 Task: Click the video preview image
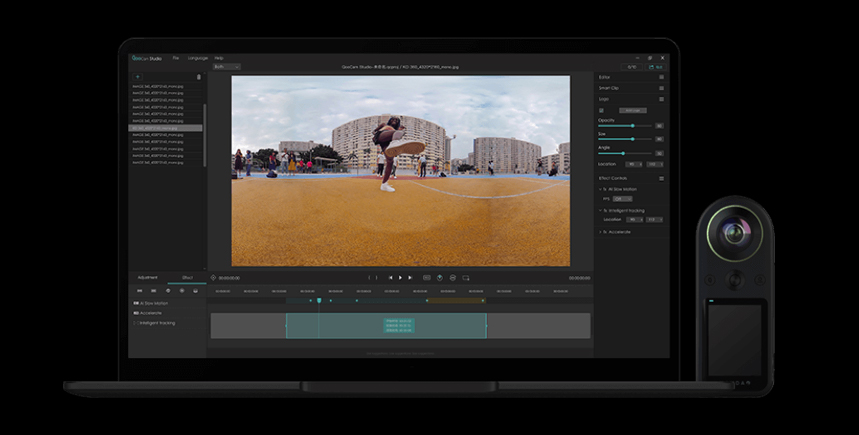pyautogui.click(x=400, y=171)
